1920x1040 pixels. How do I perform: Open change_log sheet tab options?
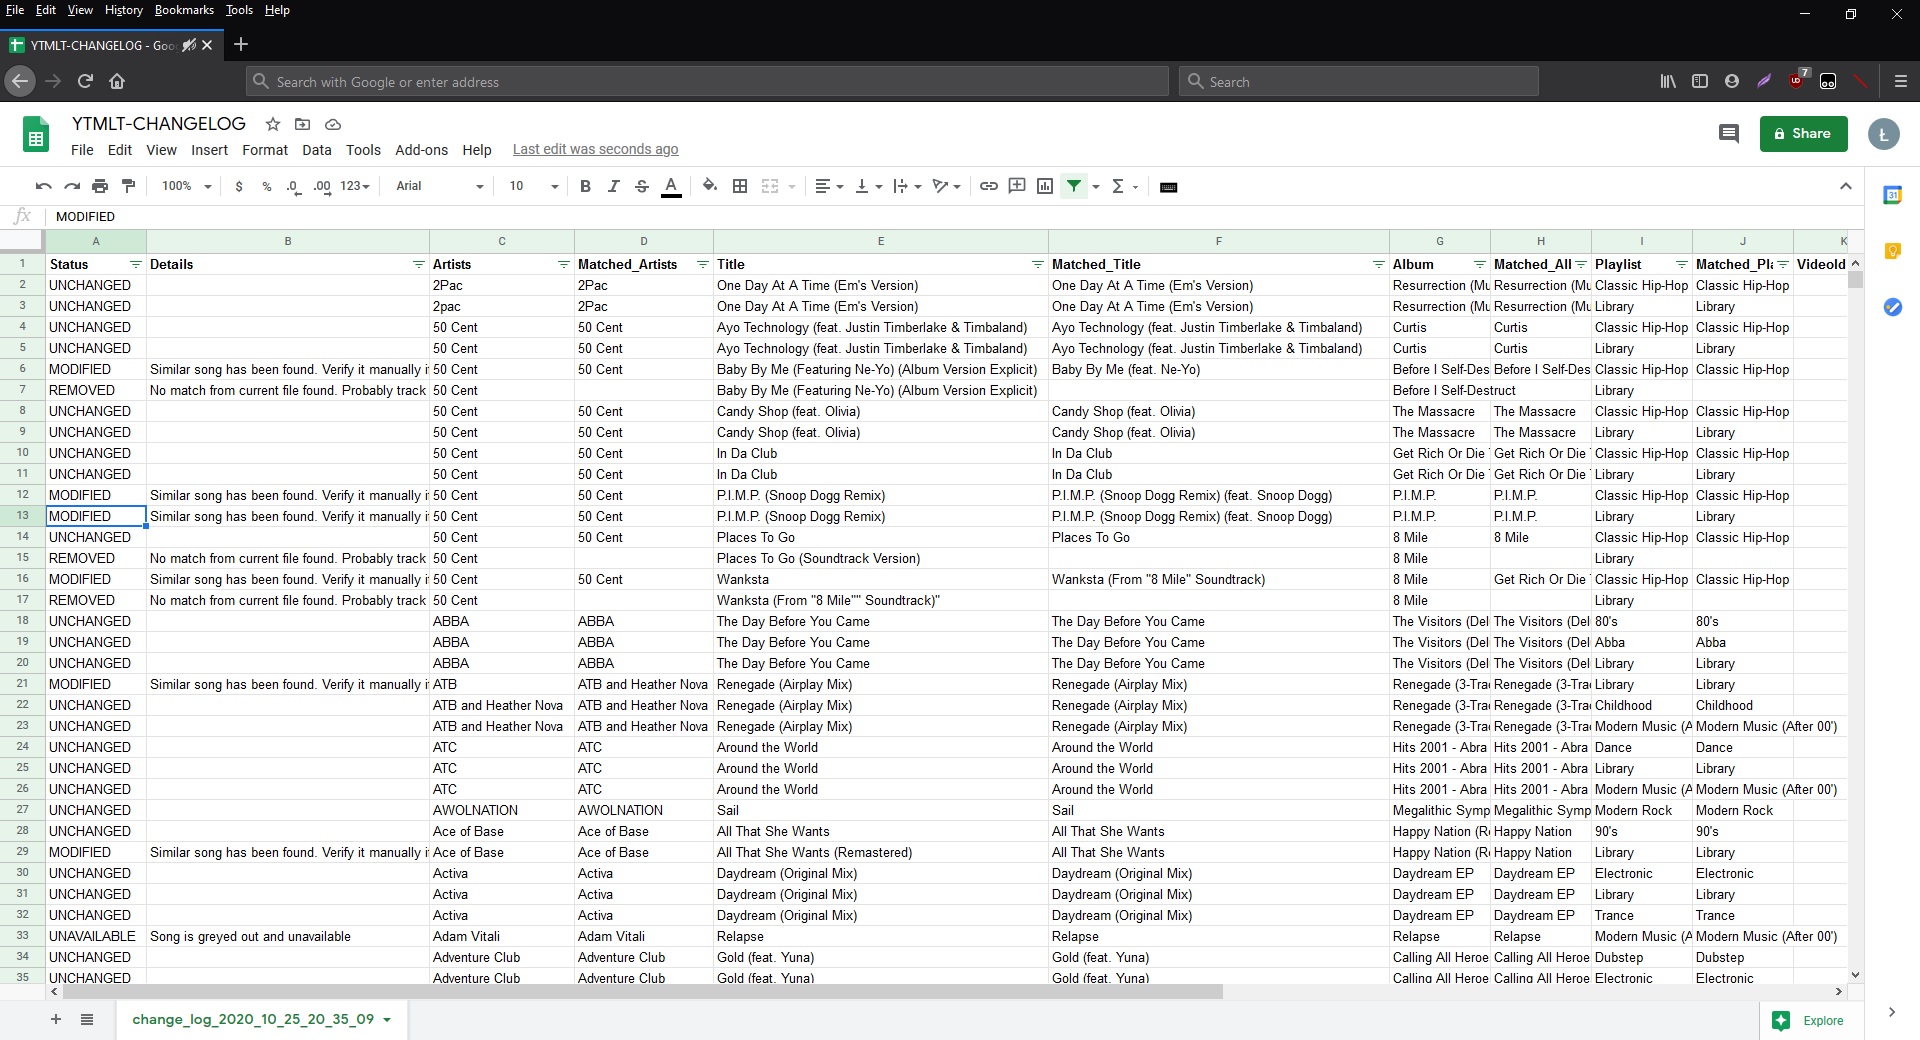point(387,1020)
